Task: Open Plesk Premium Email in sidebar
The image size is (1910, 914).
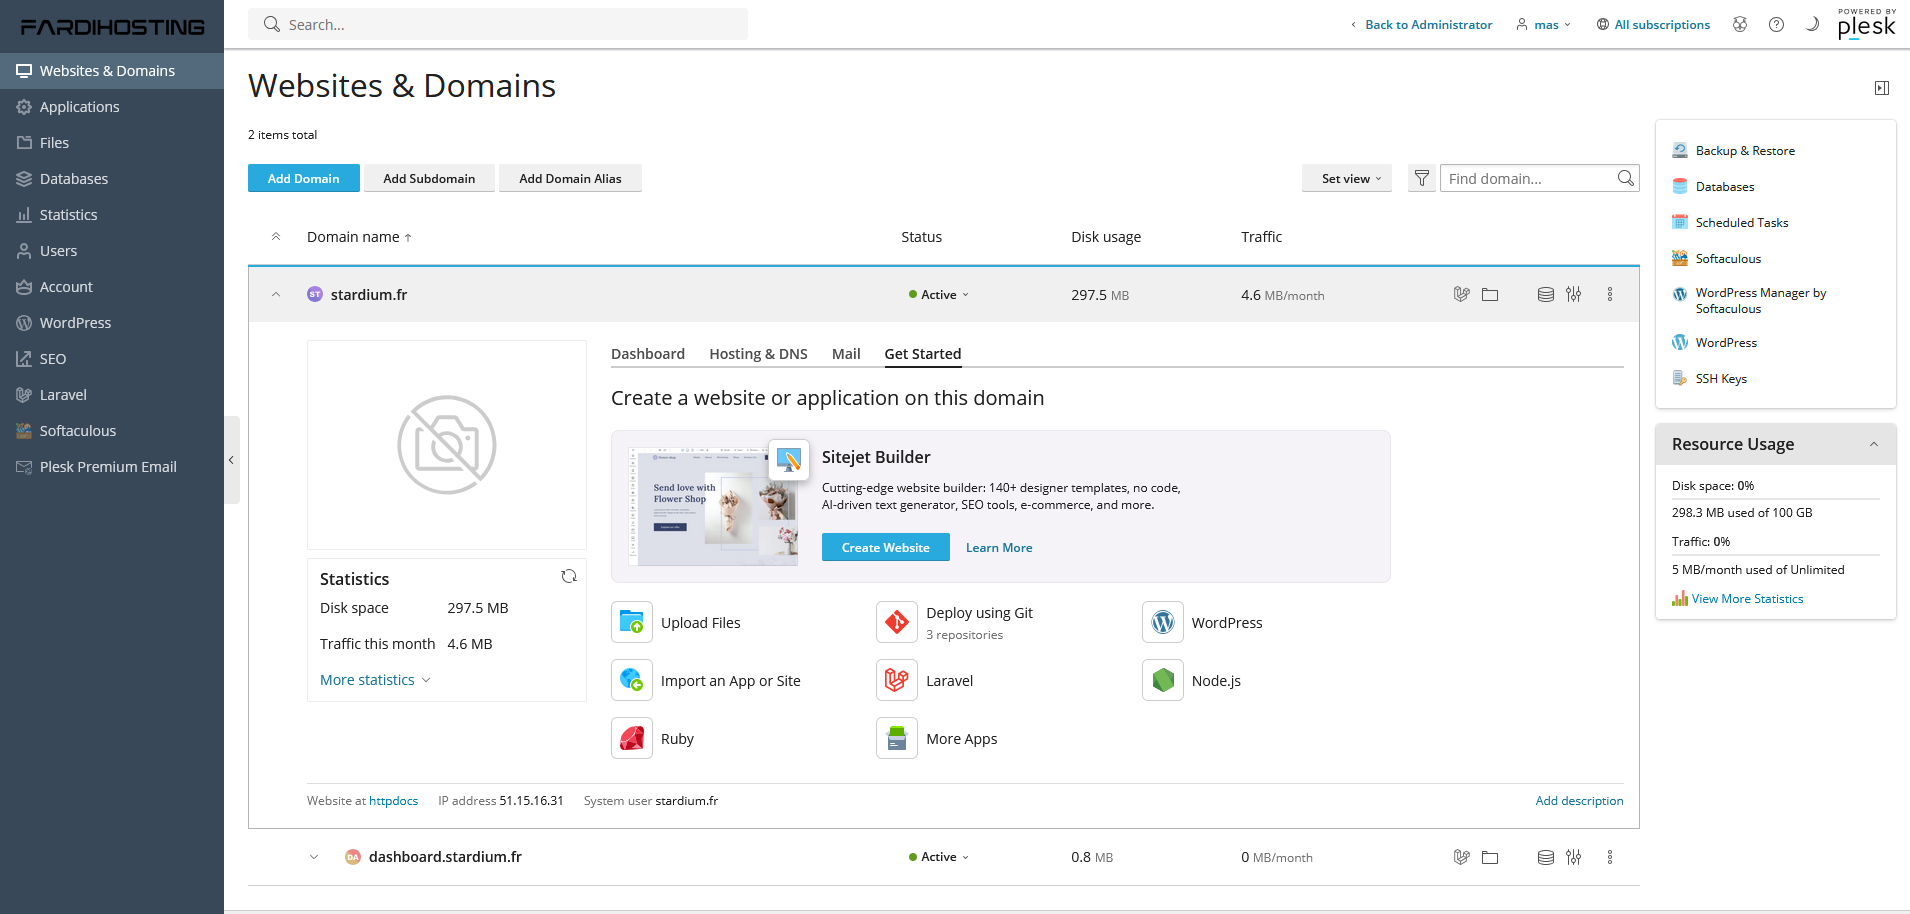Action: coord(112,467)
